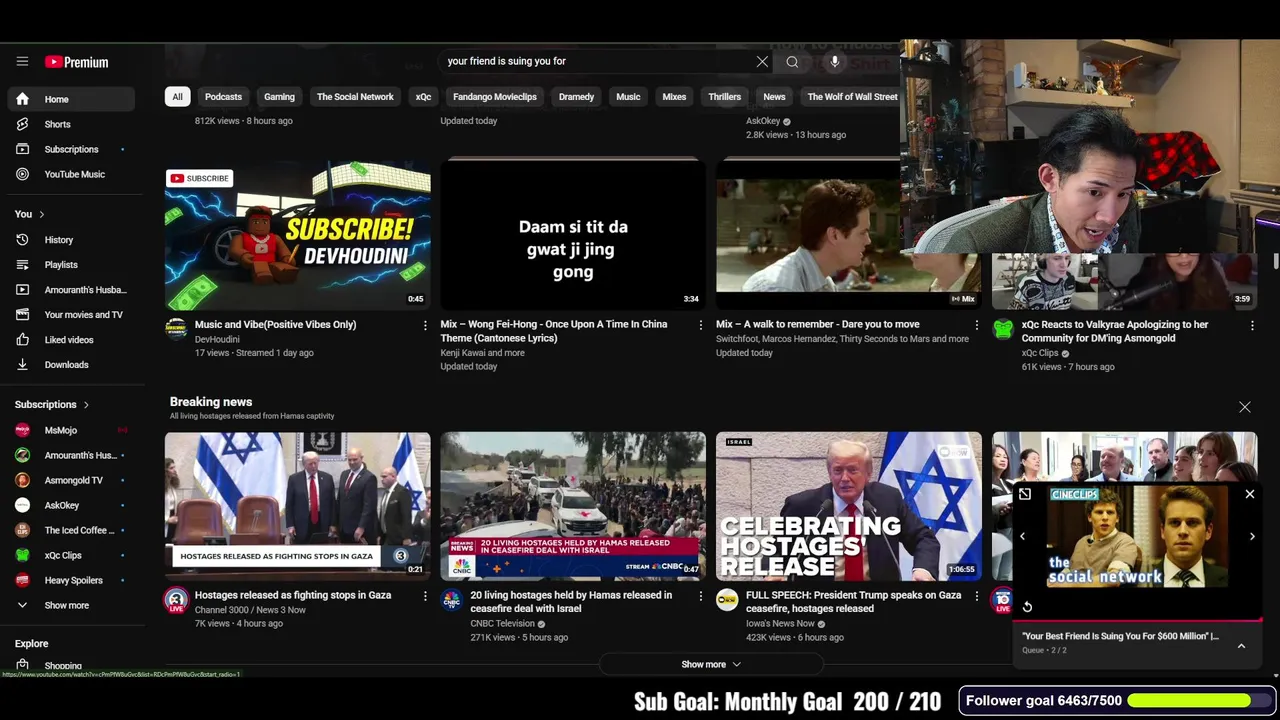Open options for xQc Reacts to Valkyrae video

click(1251, 325)
